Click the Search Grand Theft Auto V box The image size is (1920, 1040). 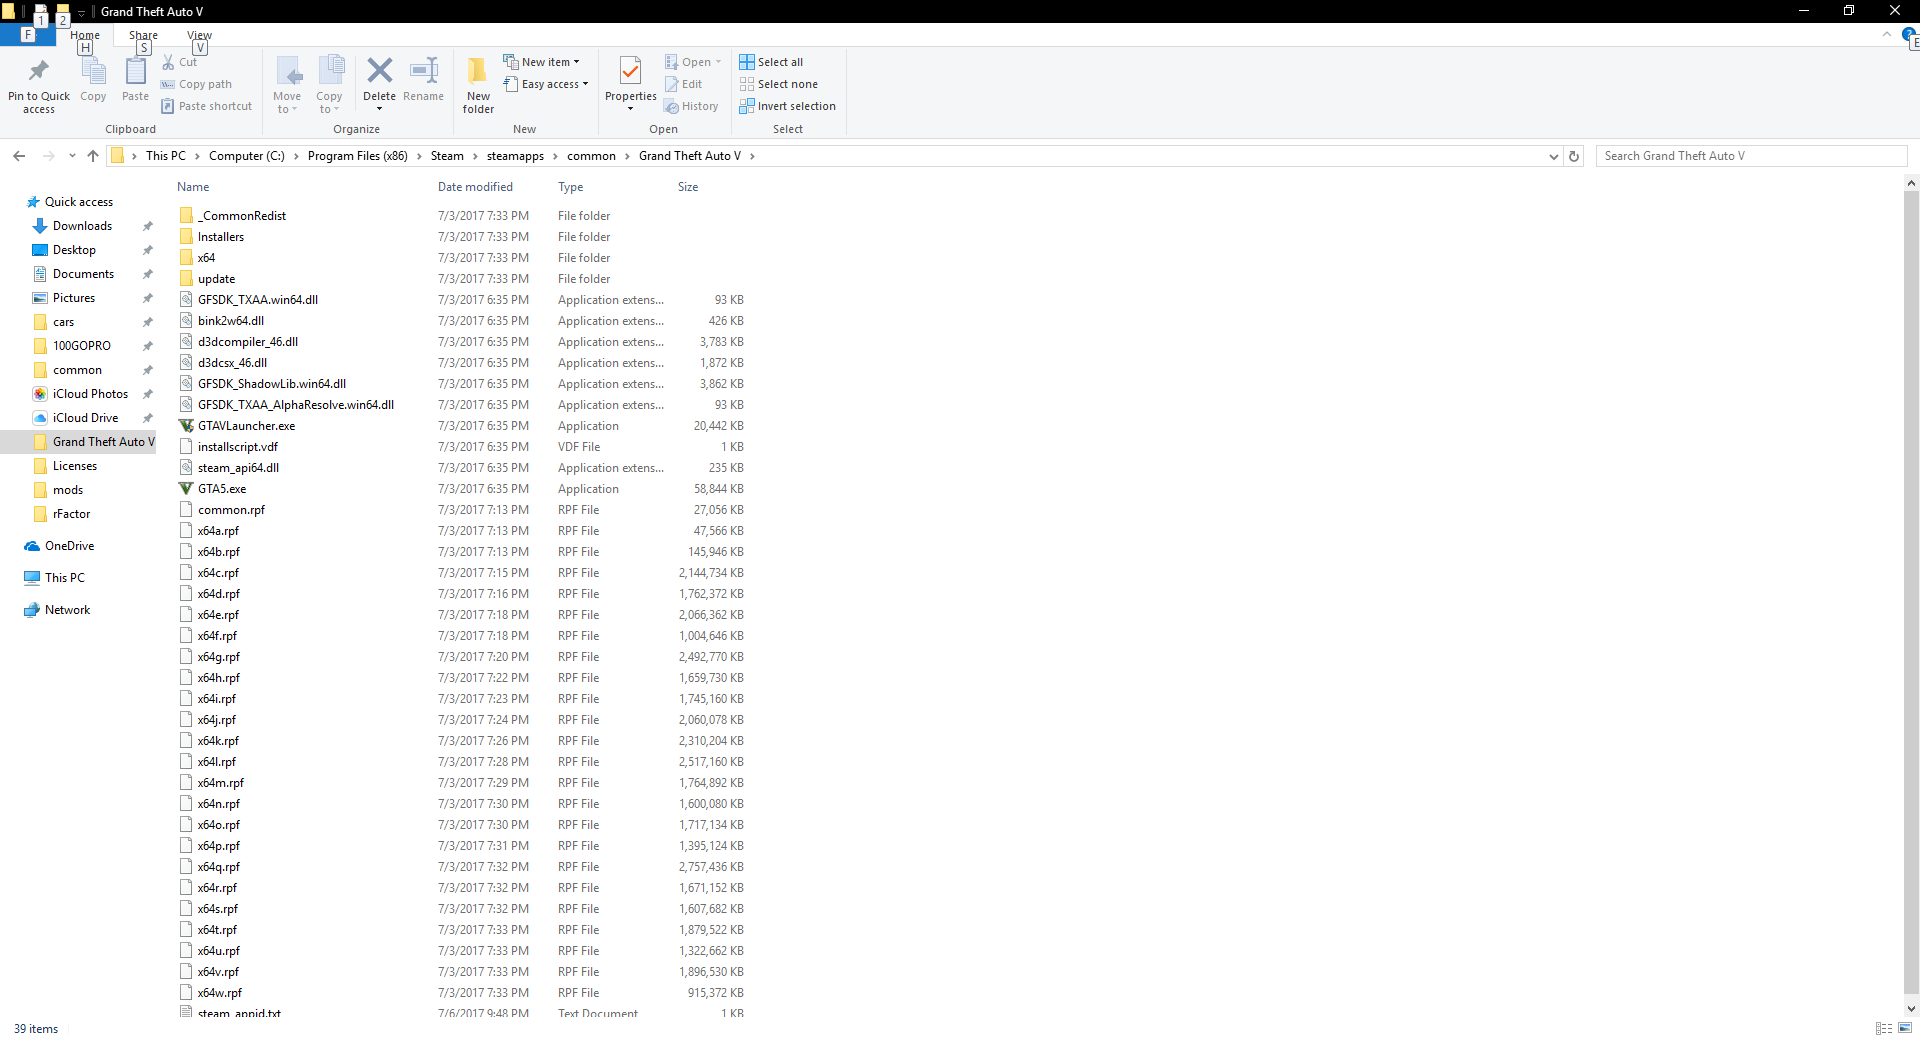coord(1751,156)
